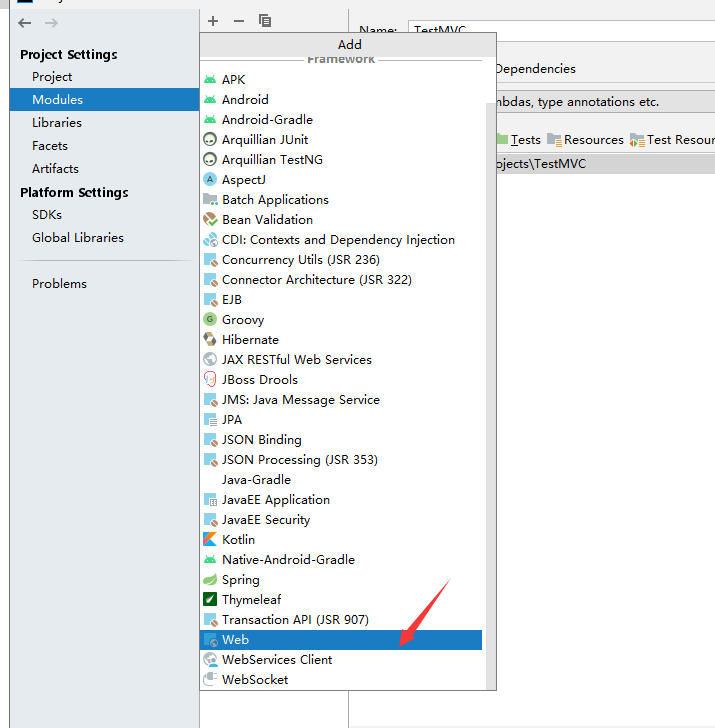This screenshot has height=728, width=715.
Task: Select Modules in the sidebar
Action: pos(104,99)
